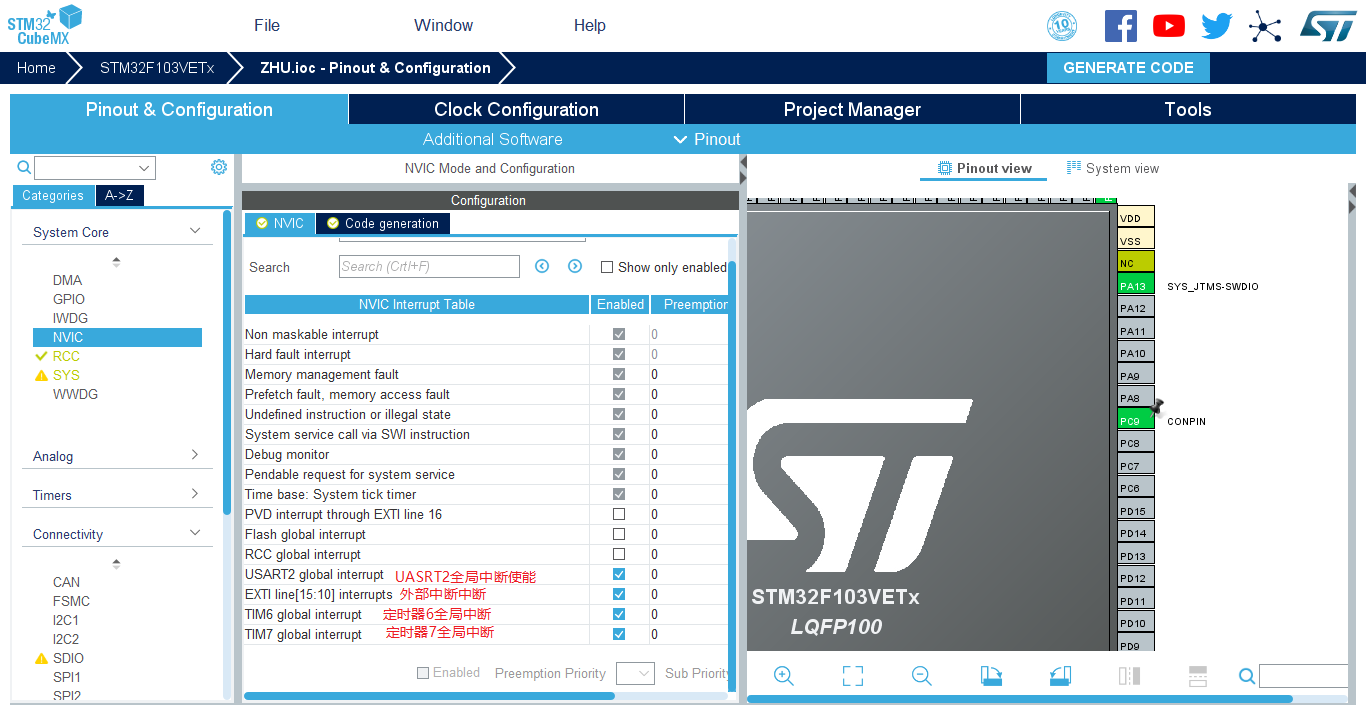Screen dimensions: 1366x715
Task: Select RCC in System Core list
Action: (66, 356)
